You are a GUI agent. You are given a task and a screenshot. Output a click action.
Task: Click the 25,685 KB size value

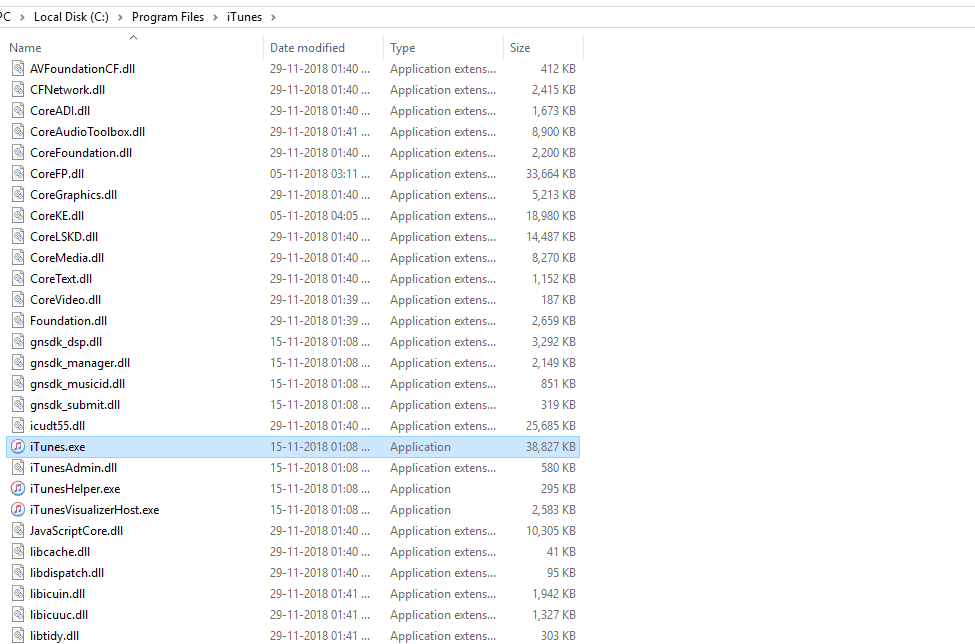tap(551, 426)
